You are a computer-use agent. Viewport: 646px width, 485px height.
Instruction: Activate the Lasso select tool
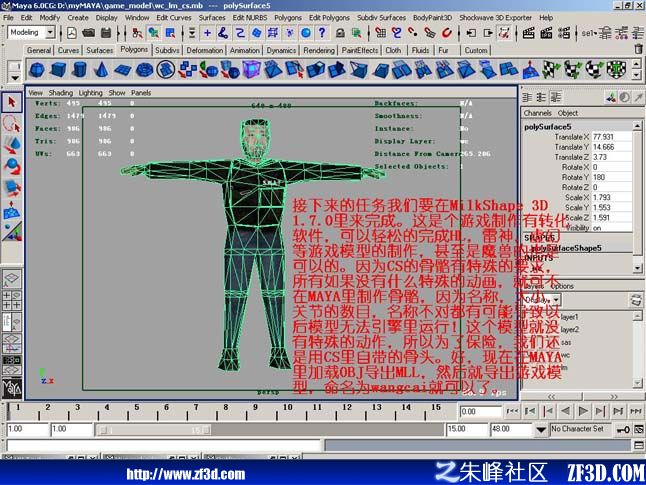(x=12, y=124)
